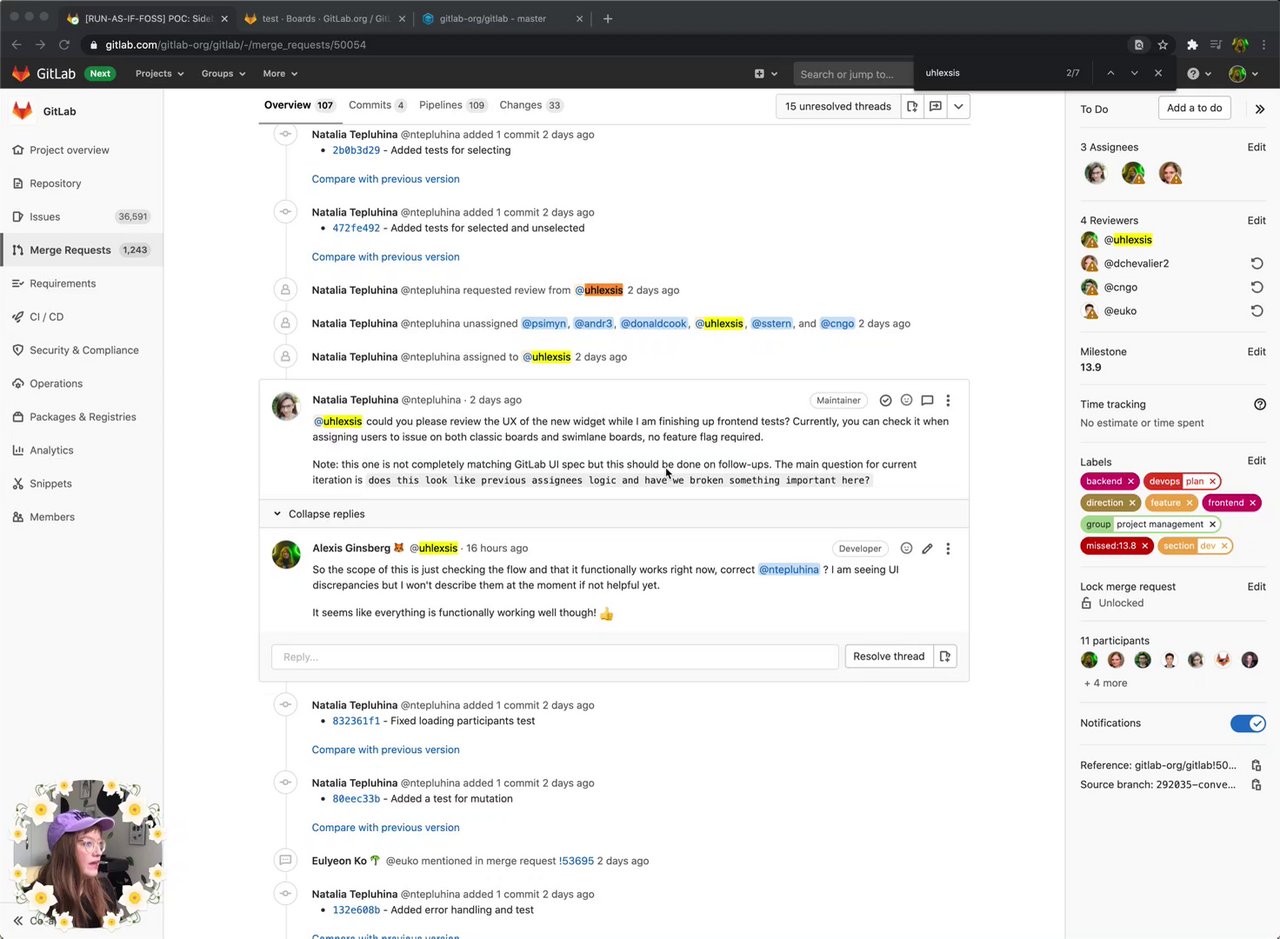The width and height of the screenshot is (1280, 939).
Task: Jump to next unresolved thread
Action: [935, 106]
